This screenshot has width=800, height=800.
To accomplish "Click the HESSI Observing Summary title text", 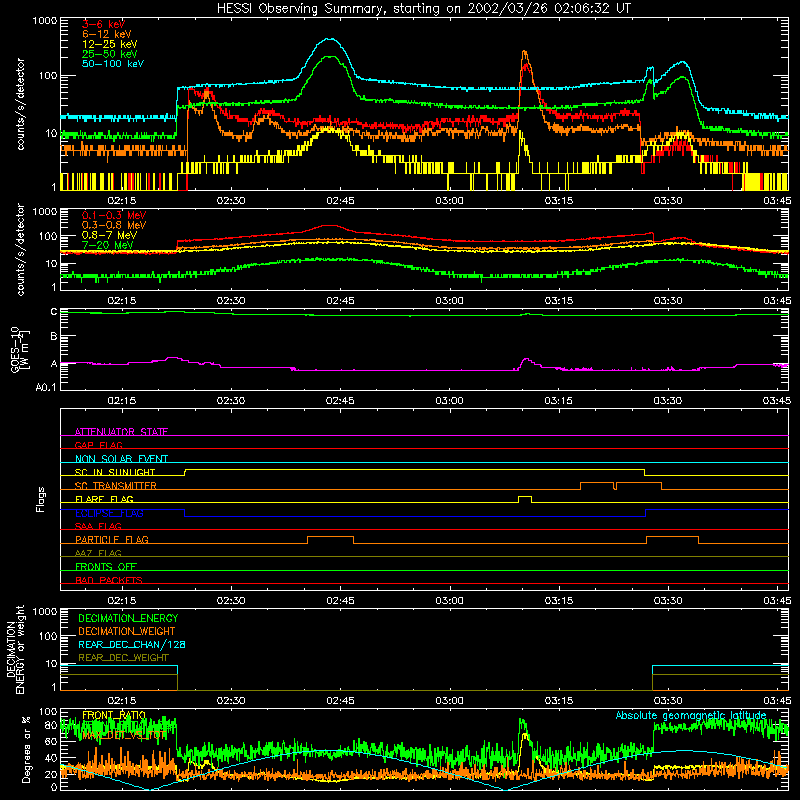I will (424, 9).
